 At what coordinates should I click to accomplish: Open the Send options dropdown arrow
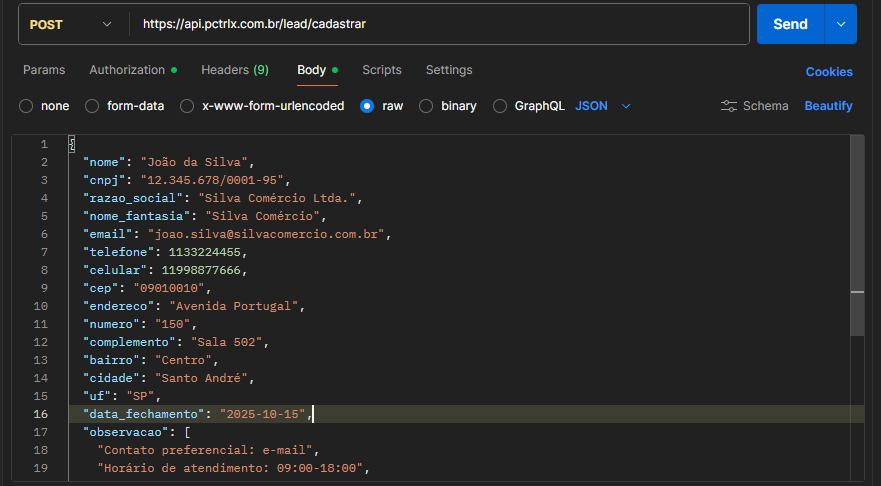(x=840, y=24)
